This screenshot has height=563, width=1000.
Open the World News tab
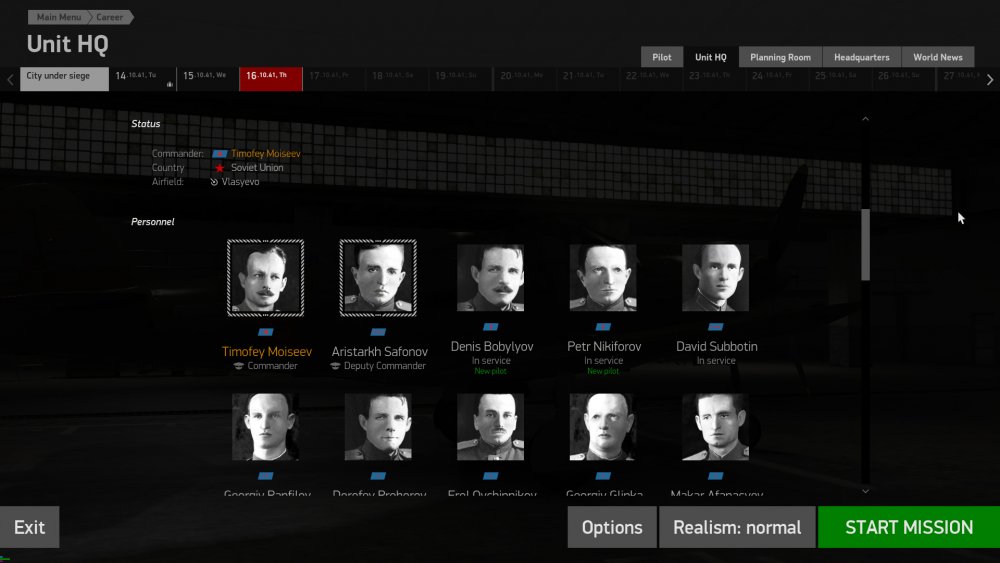(937, 57)
